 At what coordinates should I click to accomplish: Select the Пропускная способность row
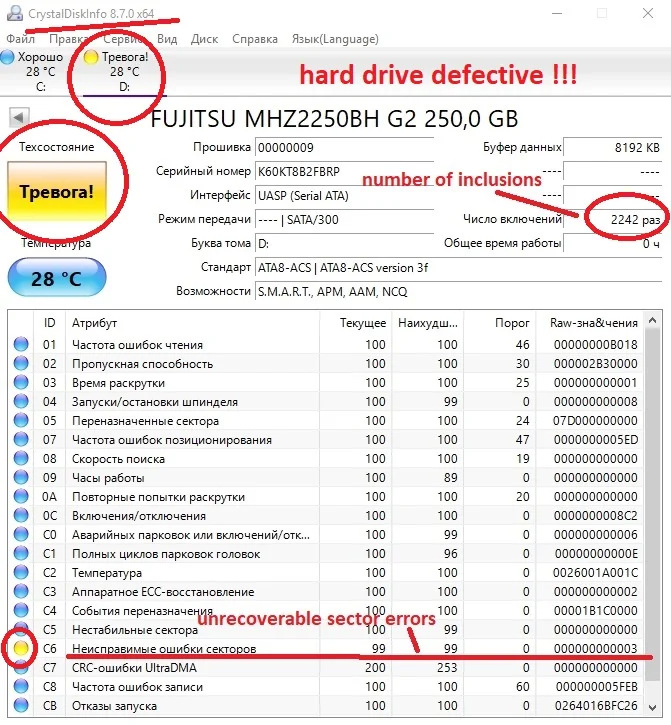point(326,363)
